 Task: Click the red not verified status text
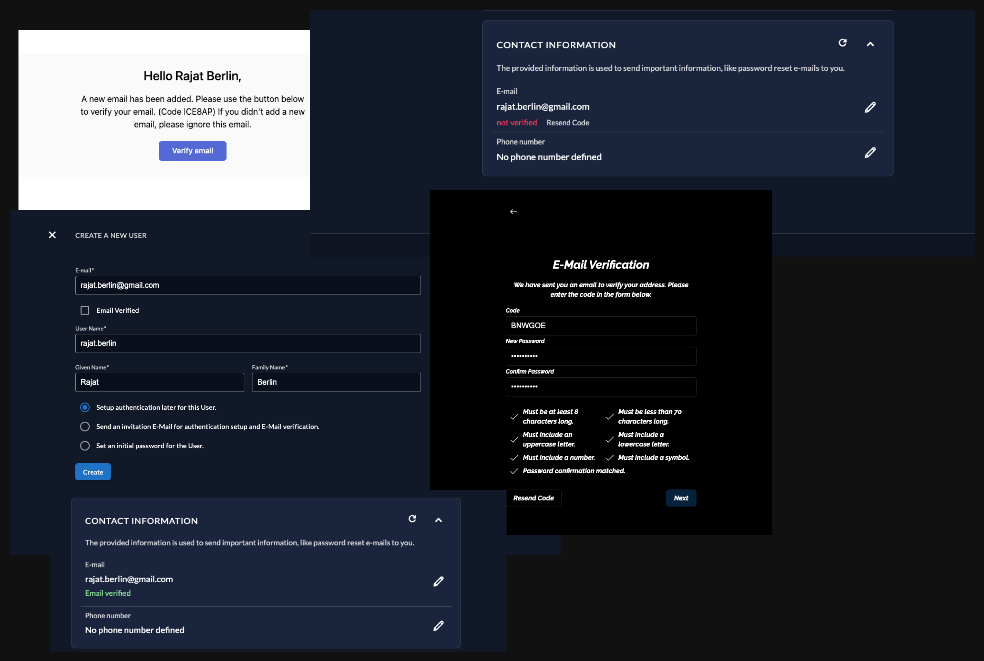(516, 123)
